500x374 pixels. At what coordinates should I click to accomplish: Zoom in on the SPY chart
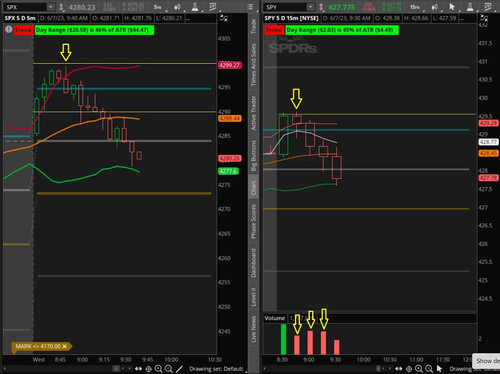point(419,369)
